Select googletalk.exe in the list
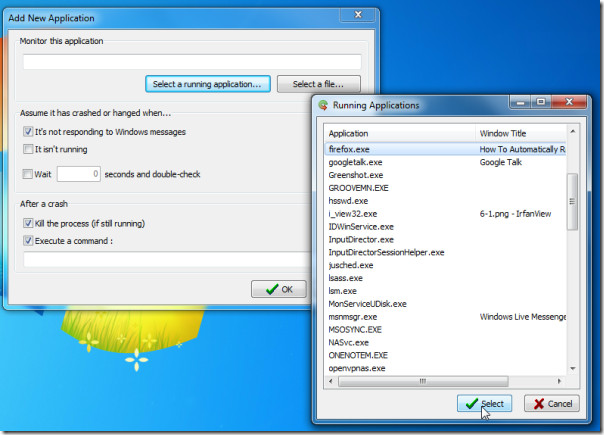The width and height of the screenshot is (604, 435). (x=445, y=162)
